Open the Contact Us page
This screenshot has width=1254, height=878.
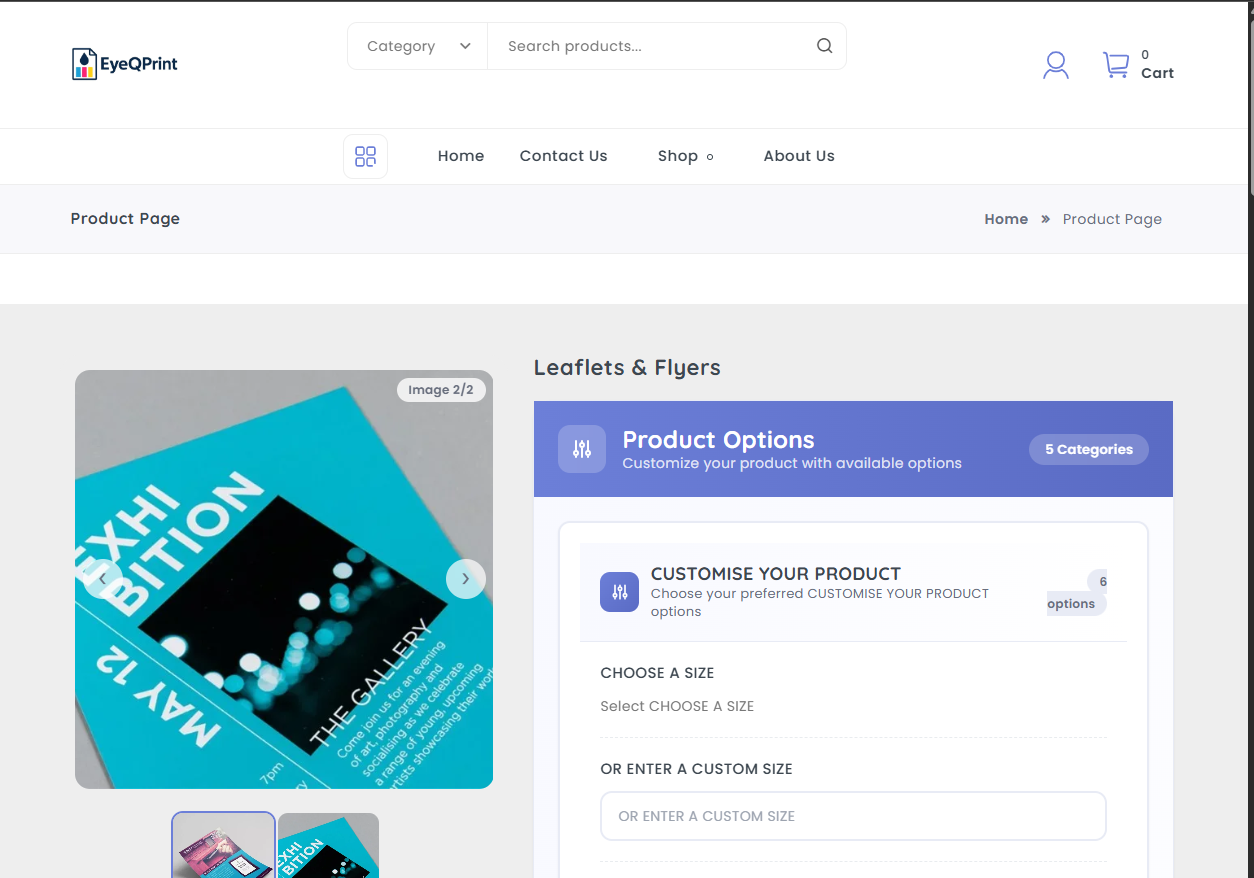point(563,156)
